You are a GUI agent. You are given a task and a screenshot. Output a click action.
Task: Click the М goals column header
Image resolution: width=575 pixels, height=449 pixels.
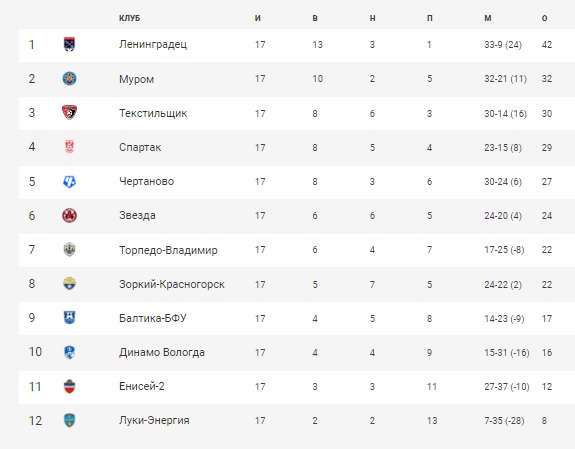[488, 18]
